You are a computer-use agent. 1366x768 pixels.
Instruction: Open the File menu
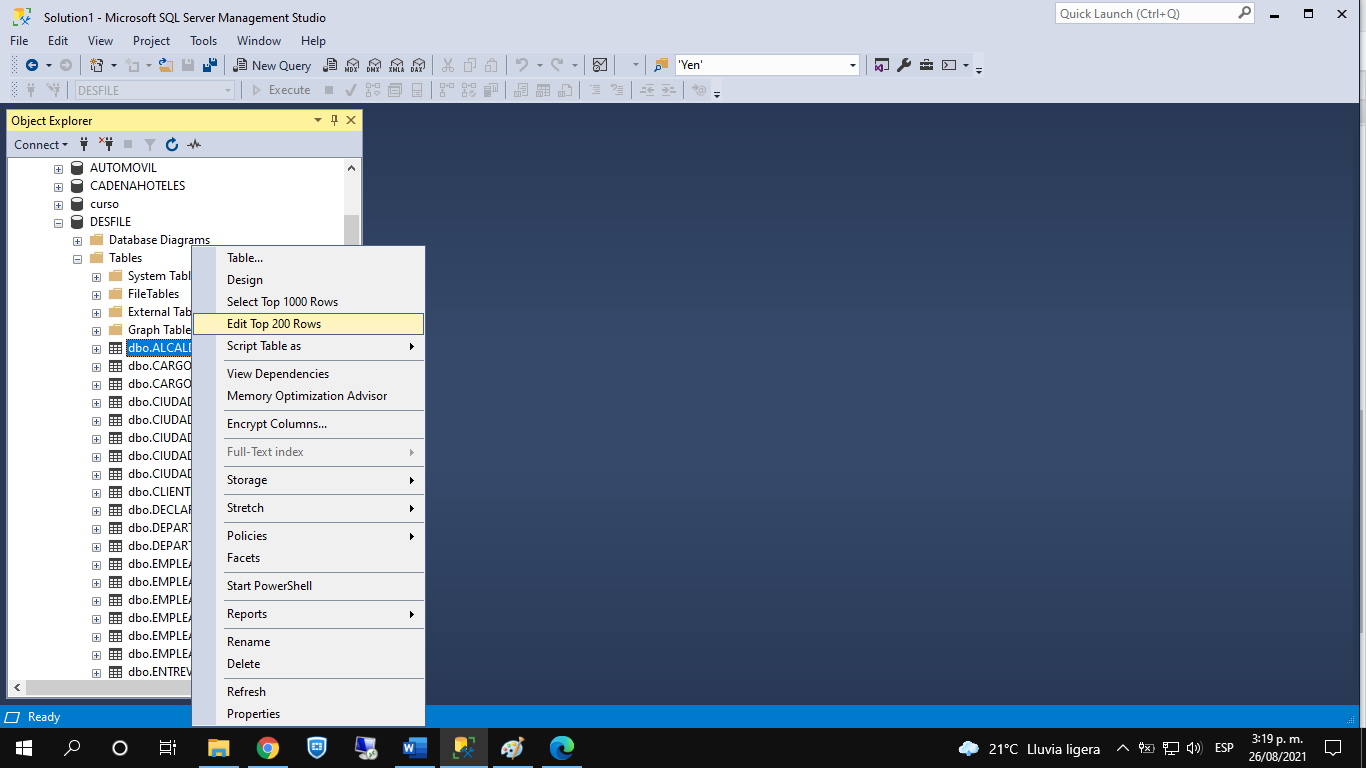(19, 41)
